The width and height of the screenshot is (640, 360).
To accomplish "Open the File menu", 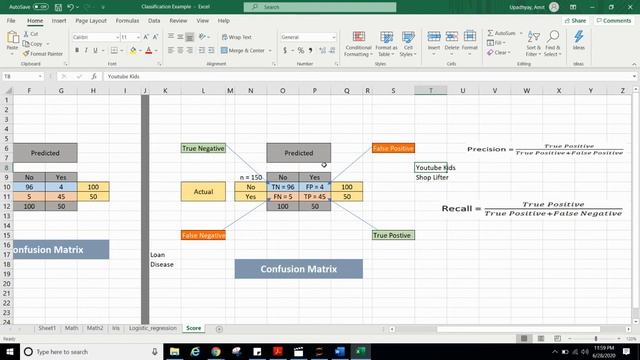I will (11, 20).
